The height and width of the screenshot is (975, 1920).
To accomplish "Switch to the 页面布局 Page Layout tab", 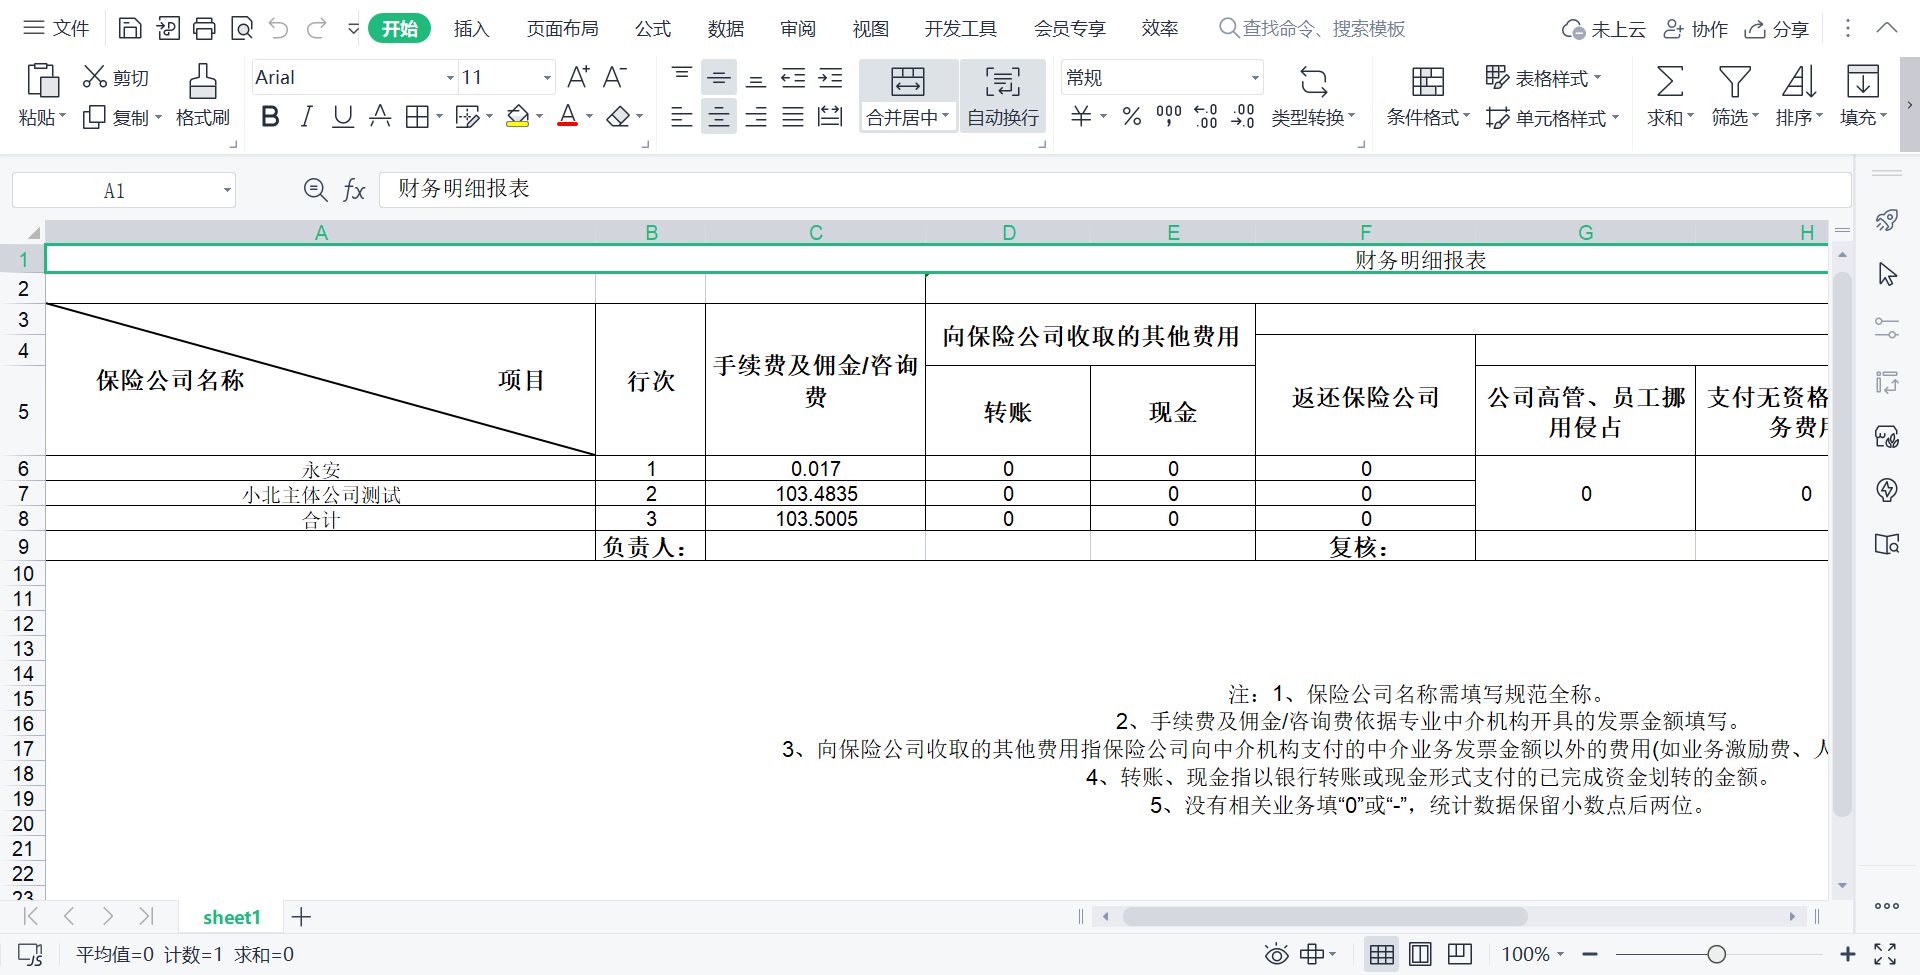I will 562,28.
